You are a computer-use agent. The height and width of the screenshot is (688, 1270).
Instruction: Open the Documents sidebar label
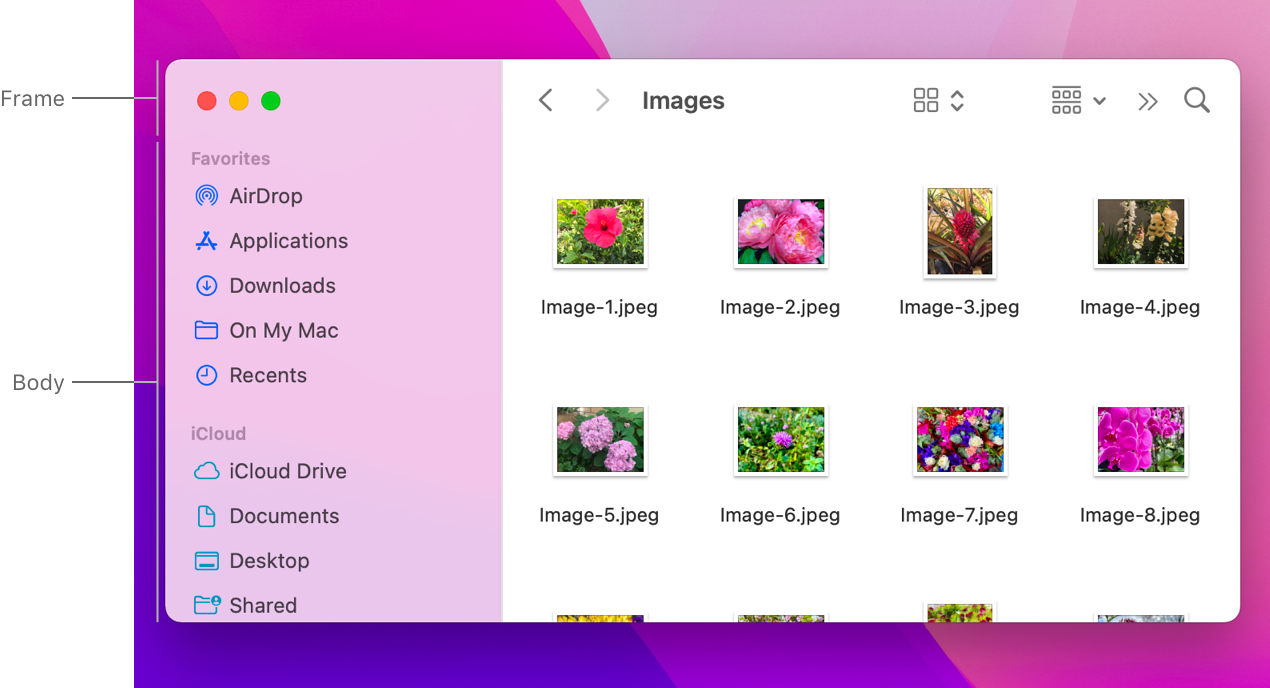click(284, 516)
